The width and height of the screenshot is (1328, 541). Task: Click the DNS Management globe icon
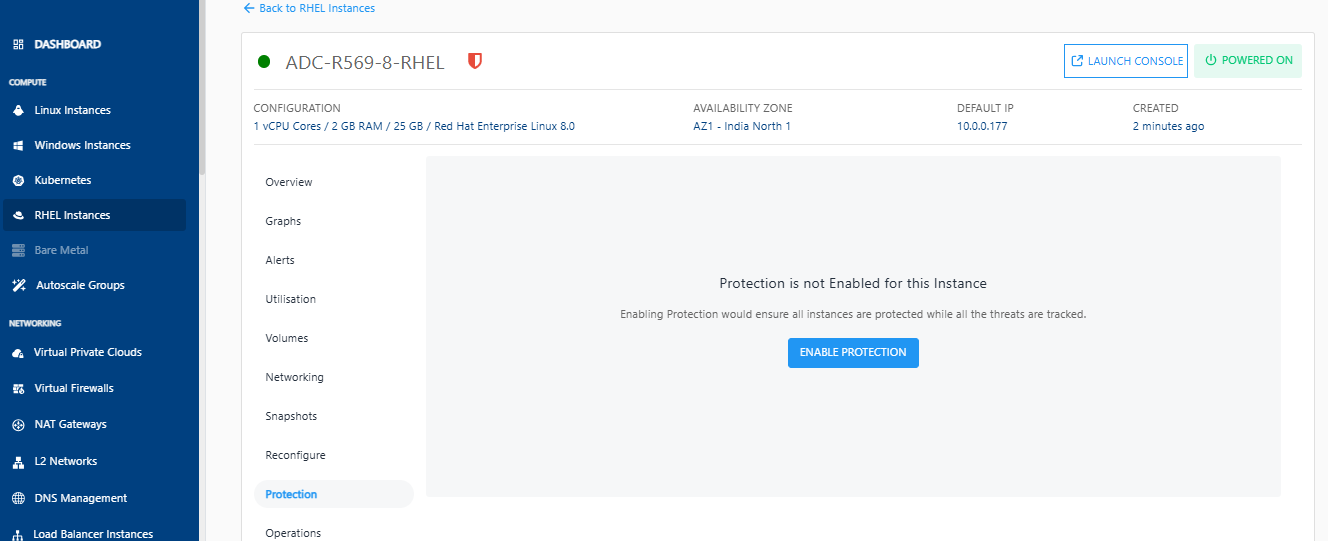18,498
